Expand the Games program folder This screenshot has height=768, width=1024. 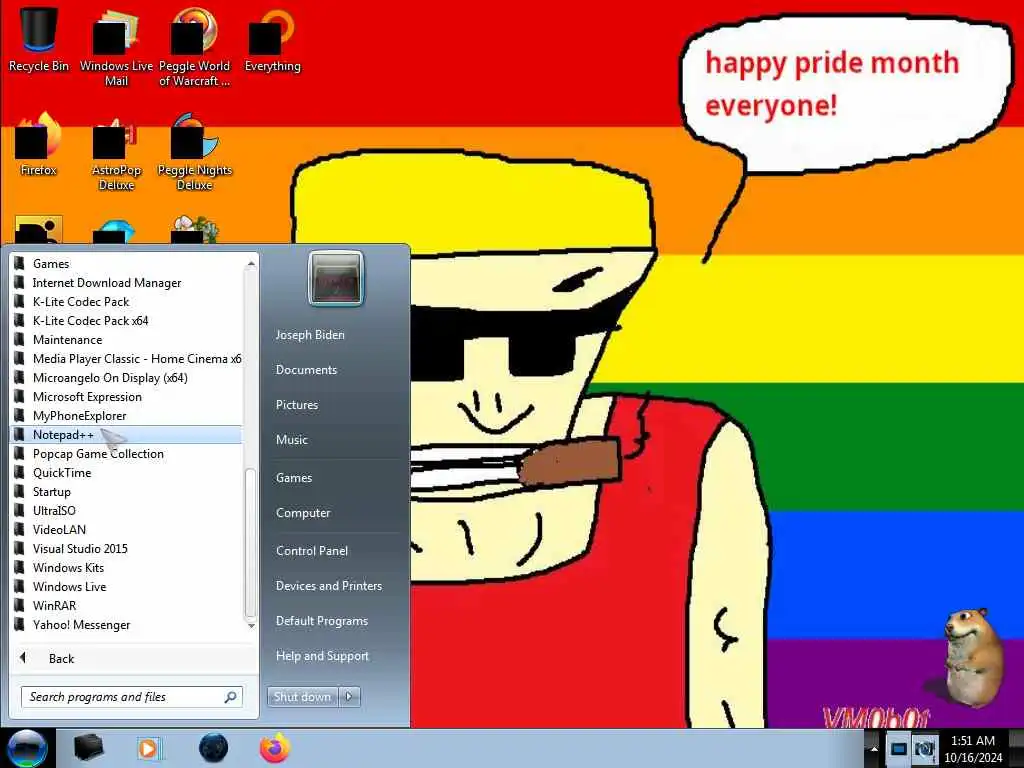pos(125,264)
